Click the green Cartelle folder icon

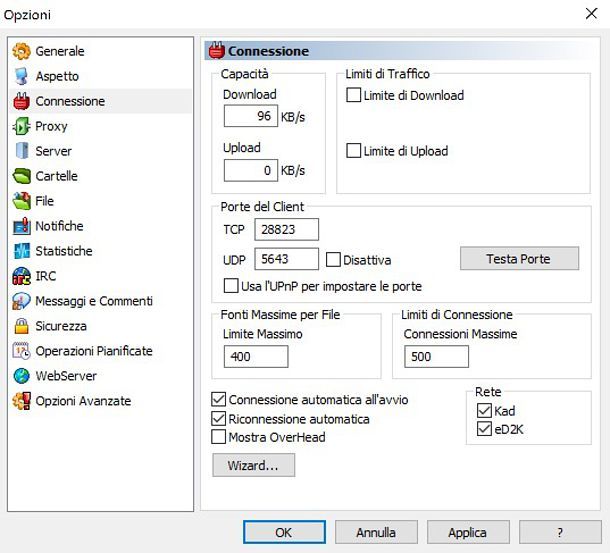tap(21, 176)
